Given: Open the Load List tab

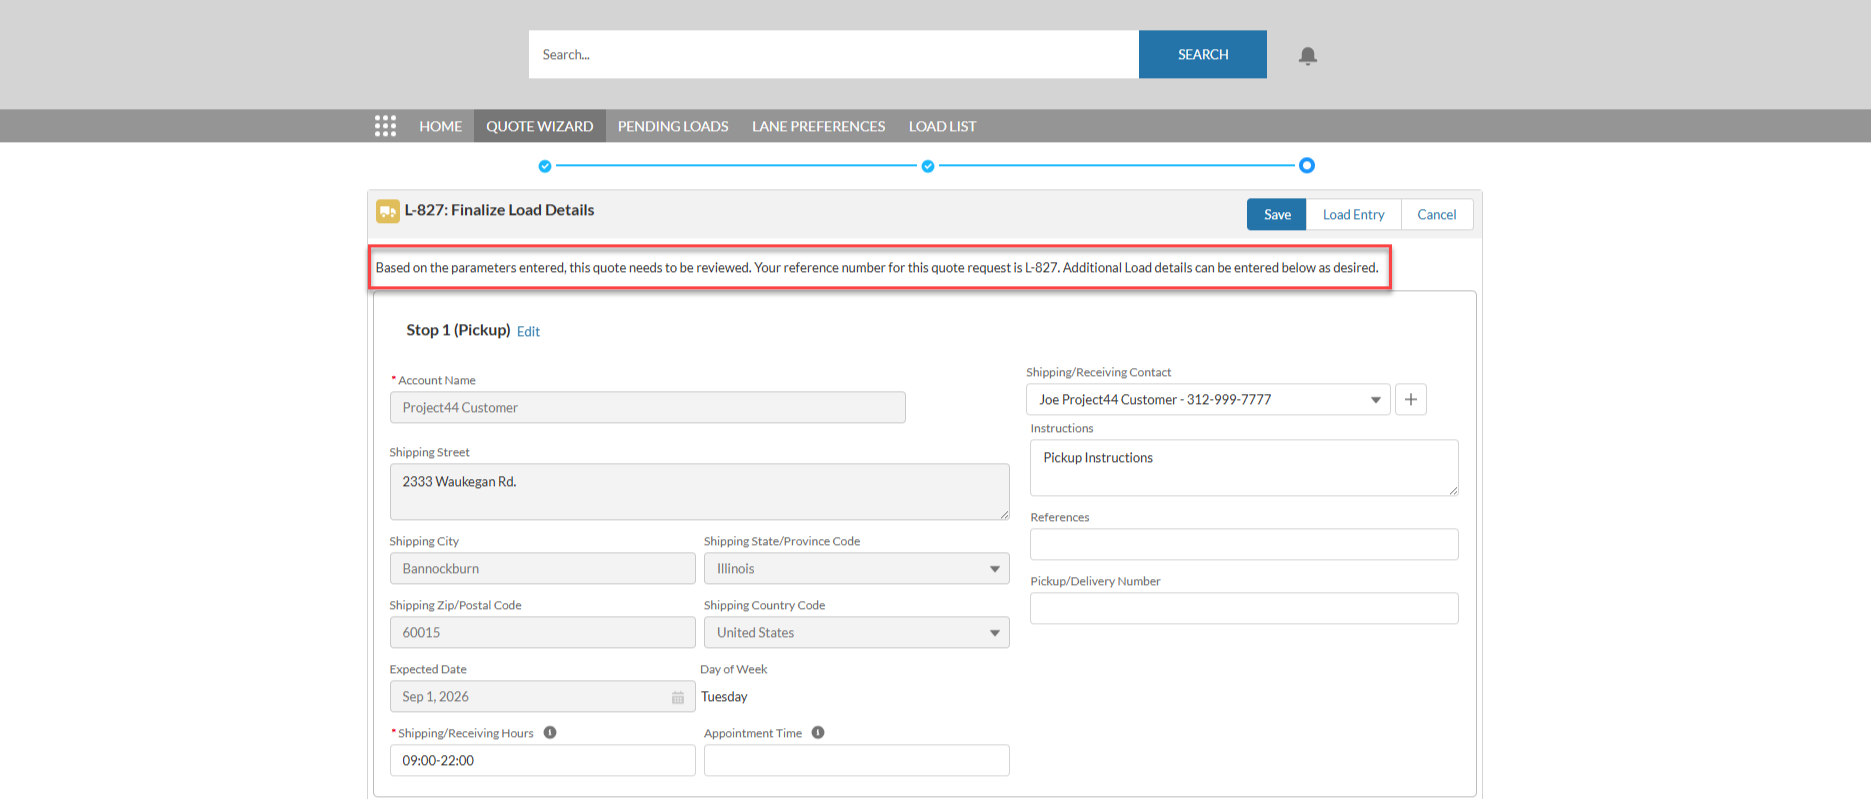Looking at the screenshot, I should click(x=943, y=126).
